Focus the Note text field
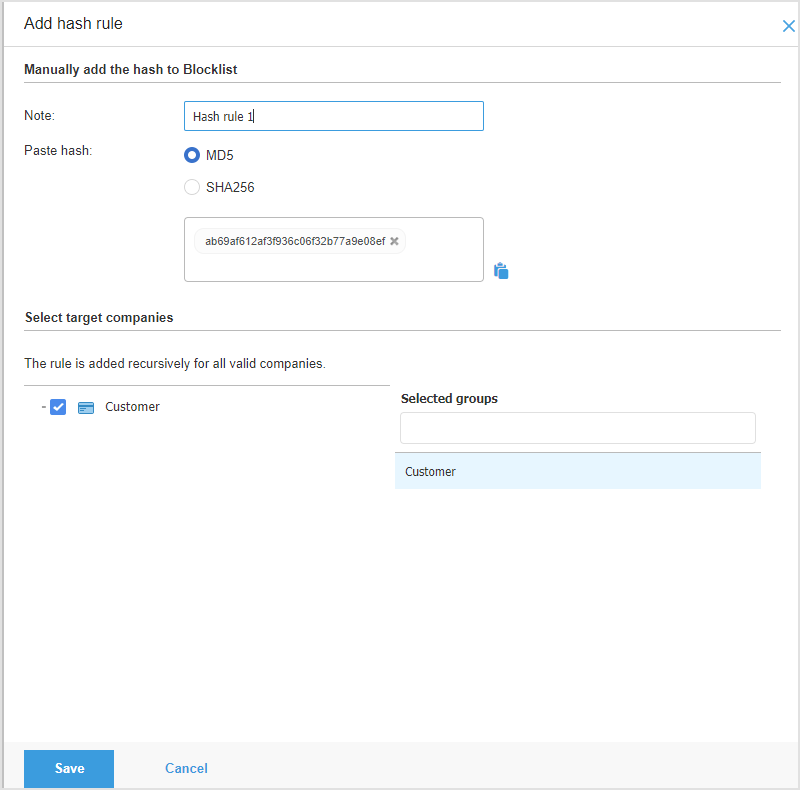This screenshot has height=790, width=800. pyautogui.click(x=333, y=116)
